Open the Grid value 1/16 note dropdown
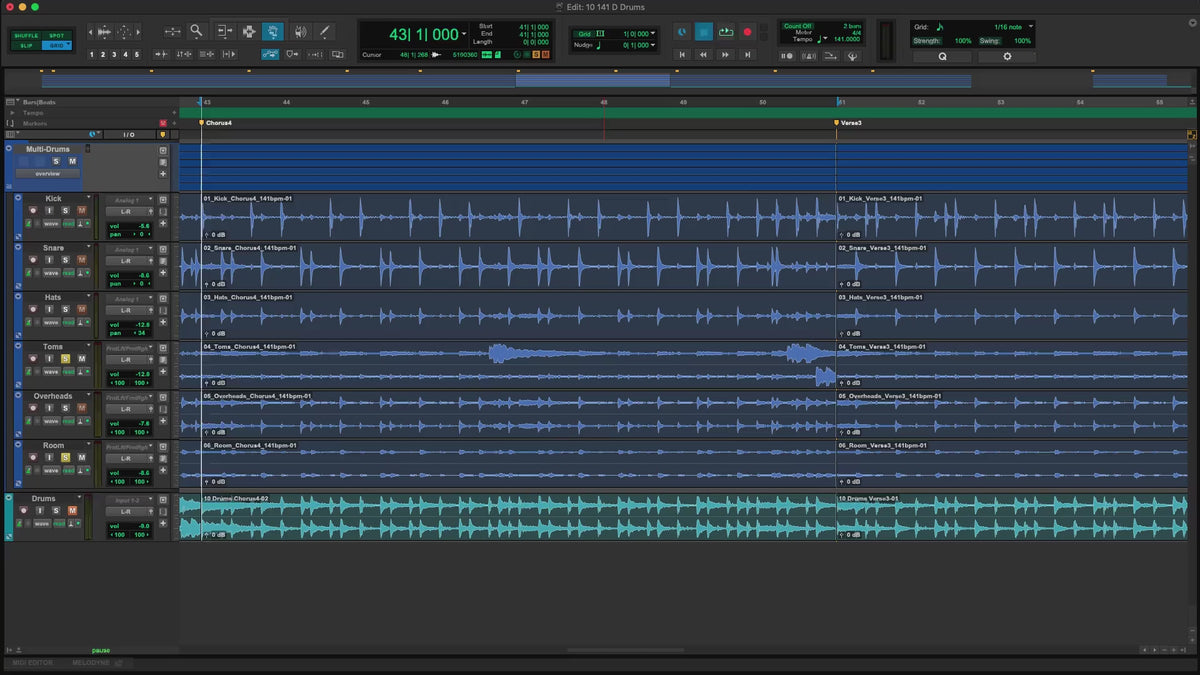The image size is (1200, 675). (1031, 26)
